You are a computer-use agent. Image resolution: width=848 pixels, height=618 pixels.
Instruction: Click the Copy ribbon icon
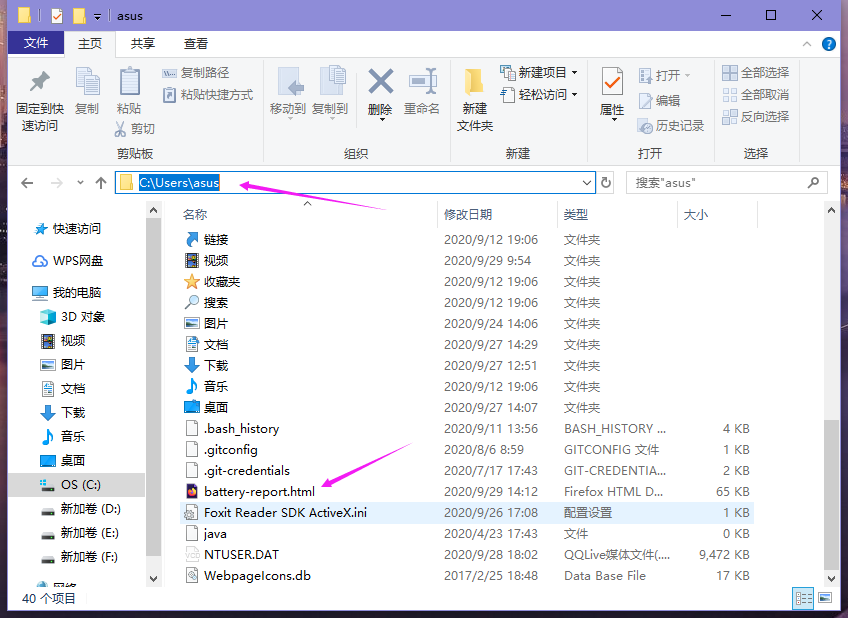87,82
